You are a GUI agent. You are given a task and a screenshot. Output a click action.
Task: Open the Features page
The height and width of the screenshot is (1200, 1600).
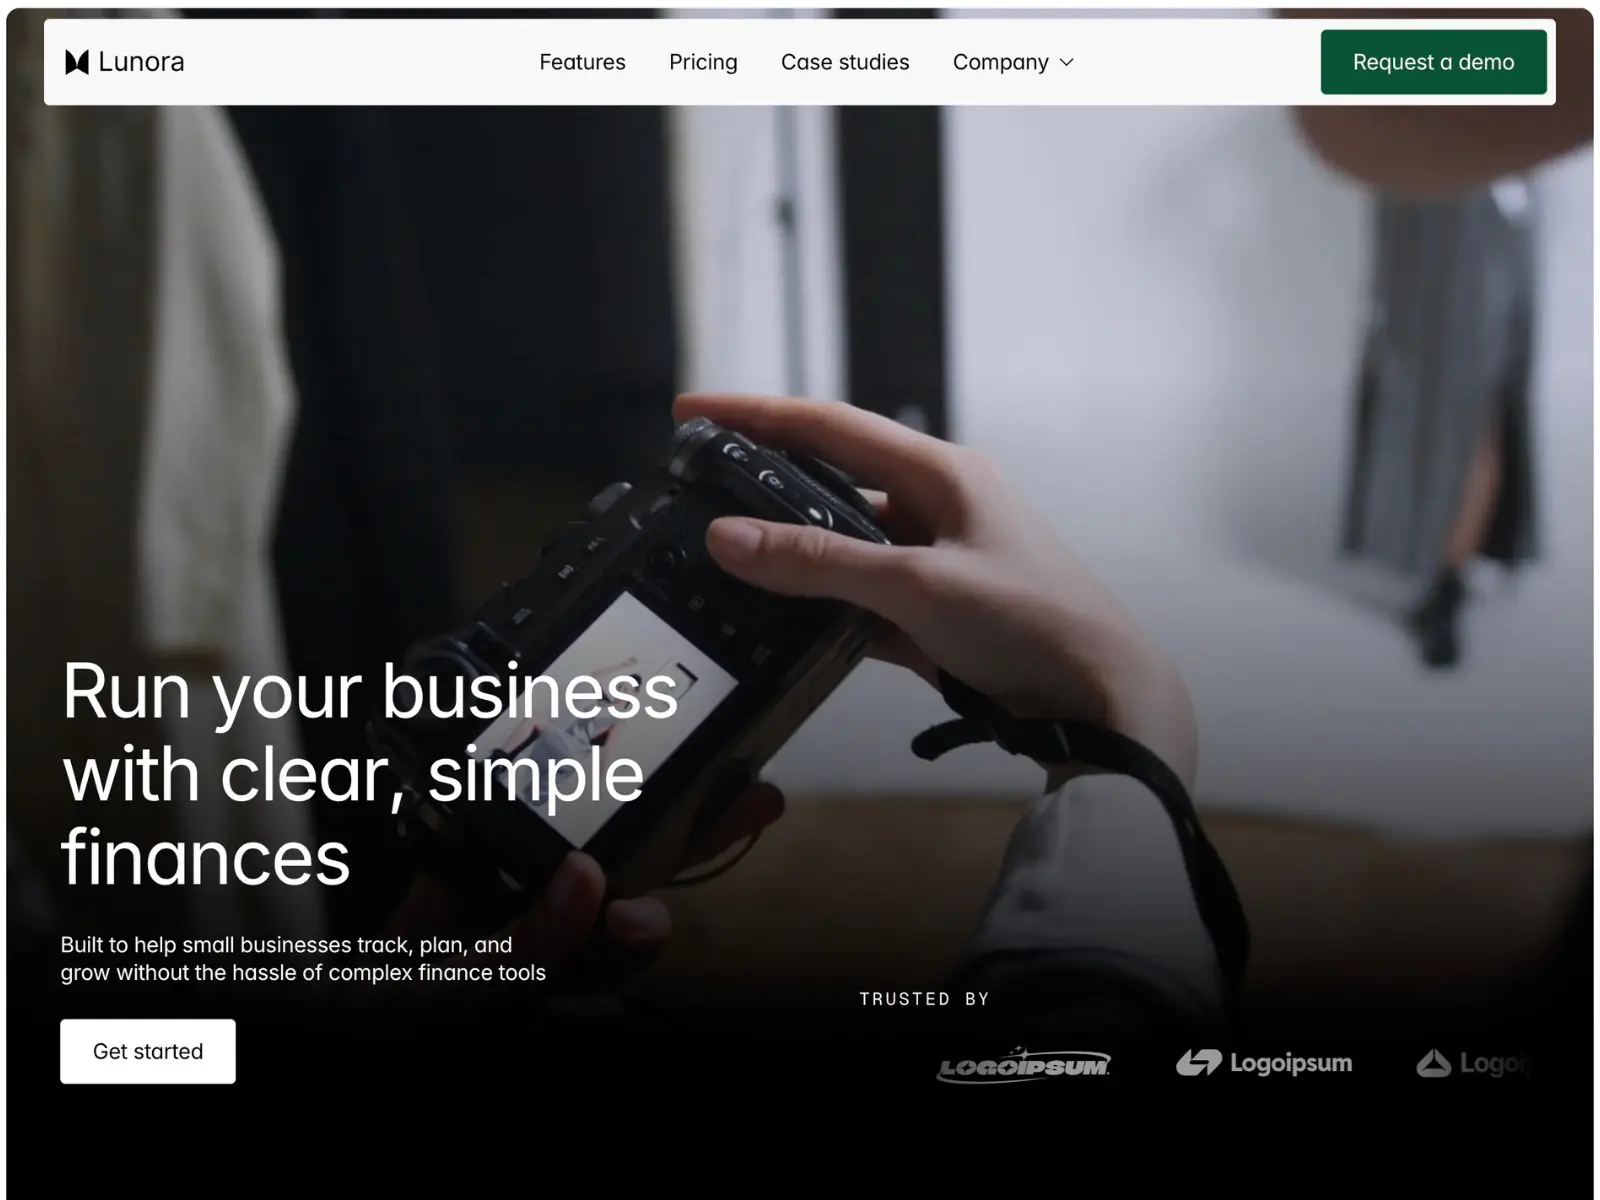point(582,62)
